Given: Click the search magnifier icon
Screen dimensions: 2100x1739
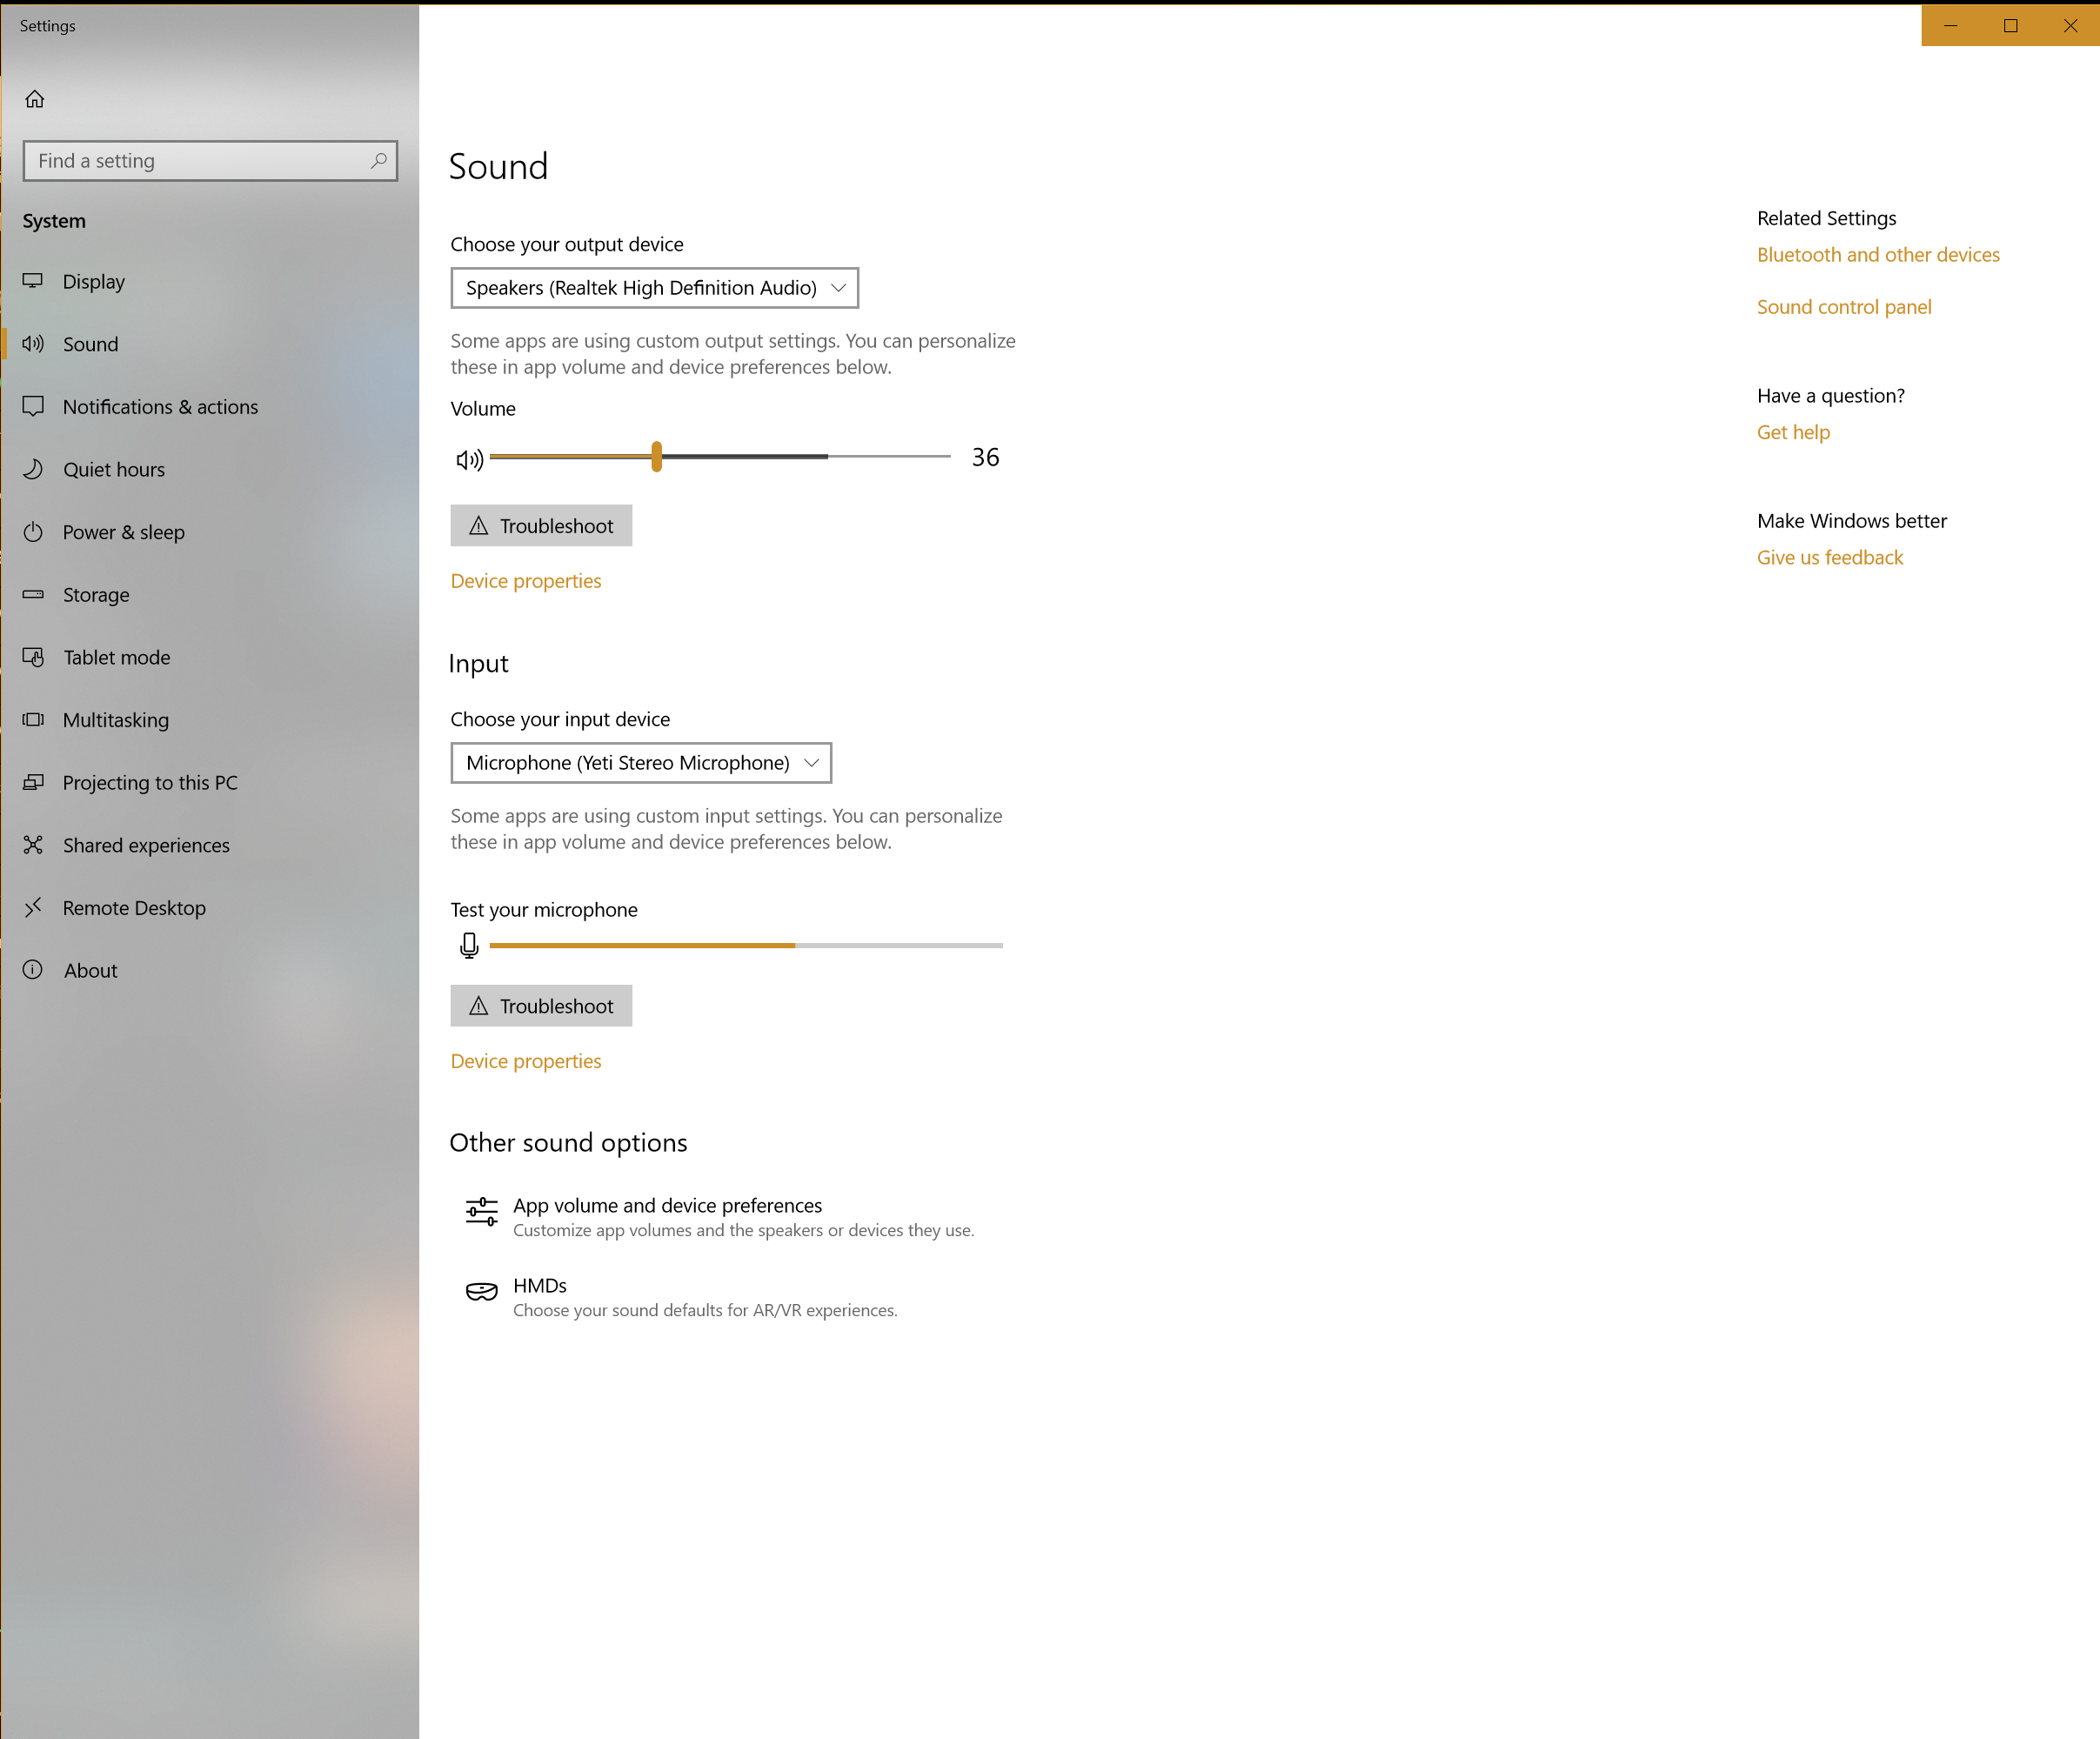Looking at the screenshot, I should point(379,161).
